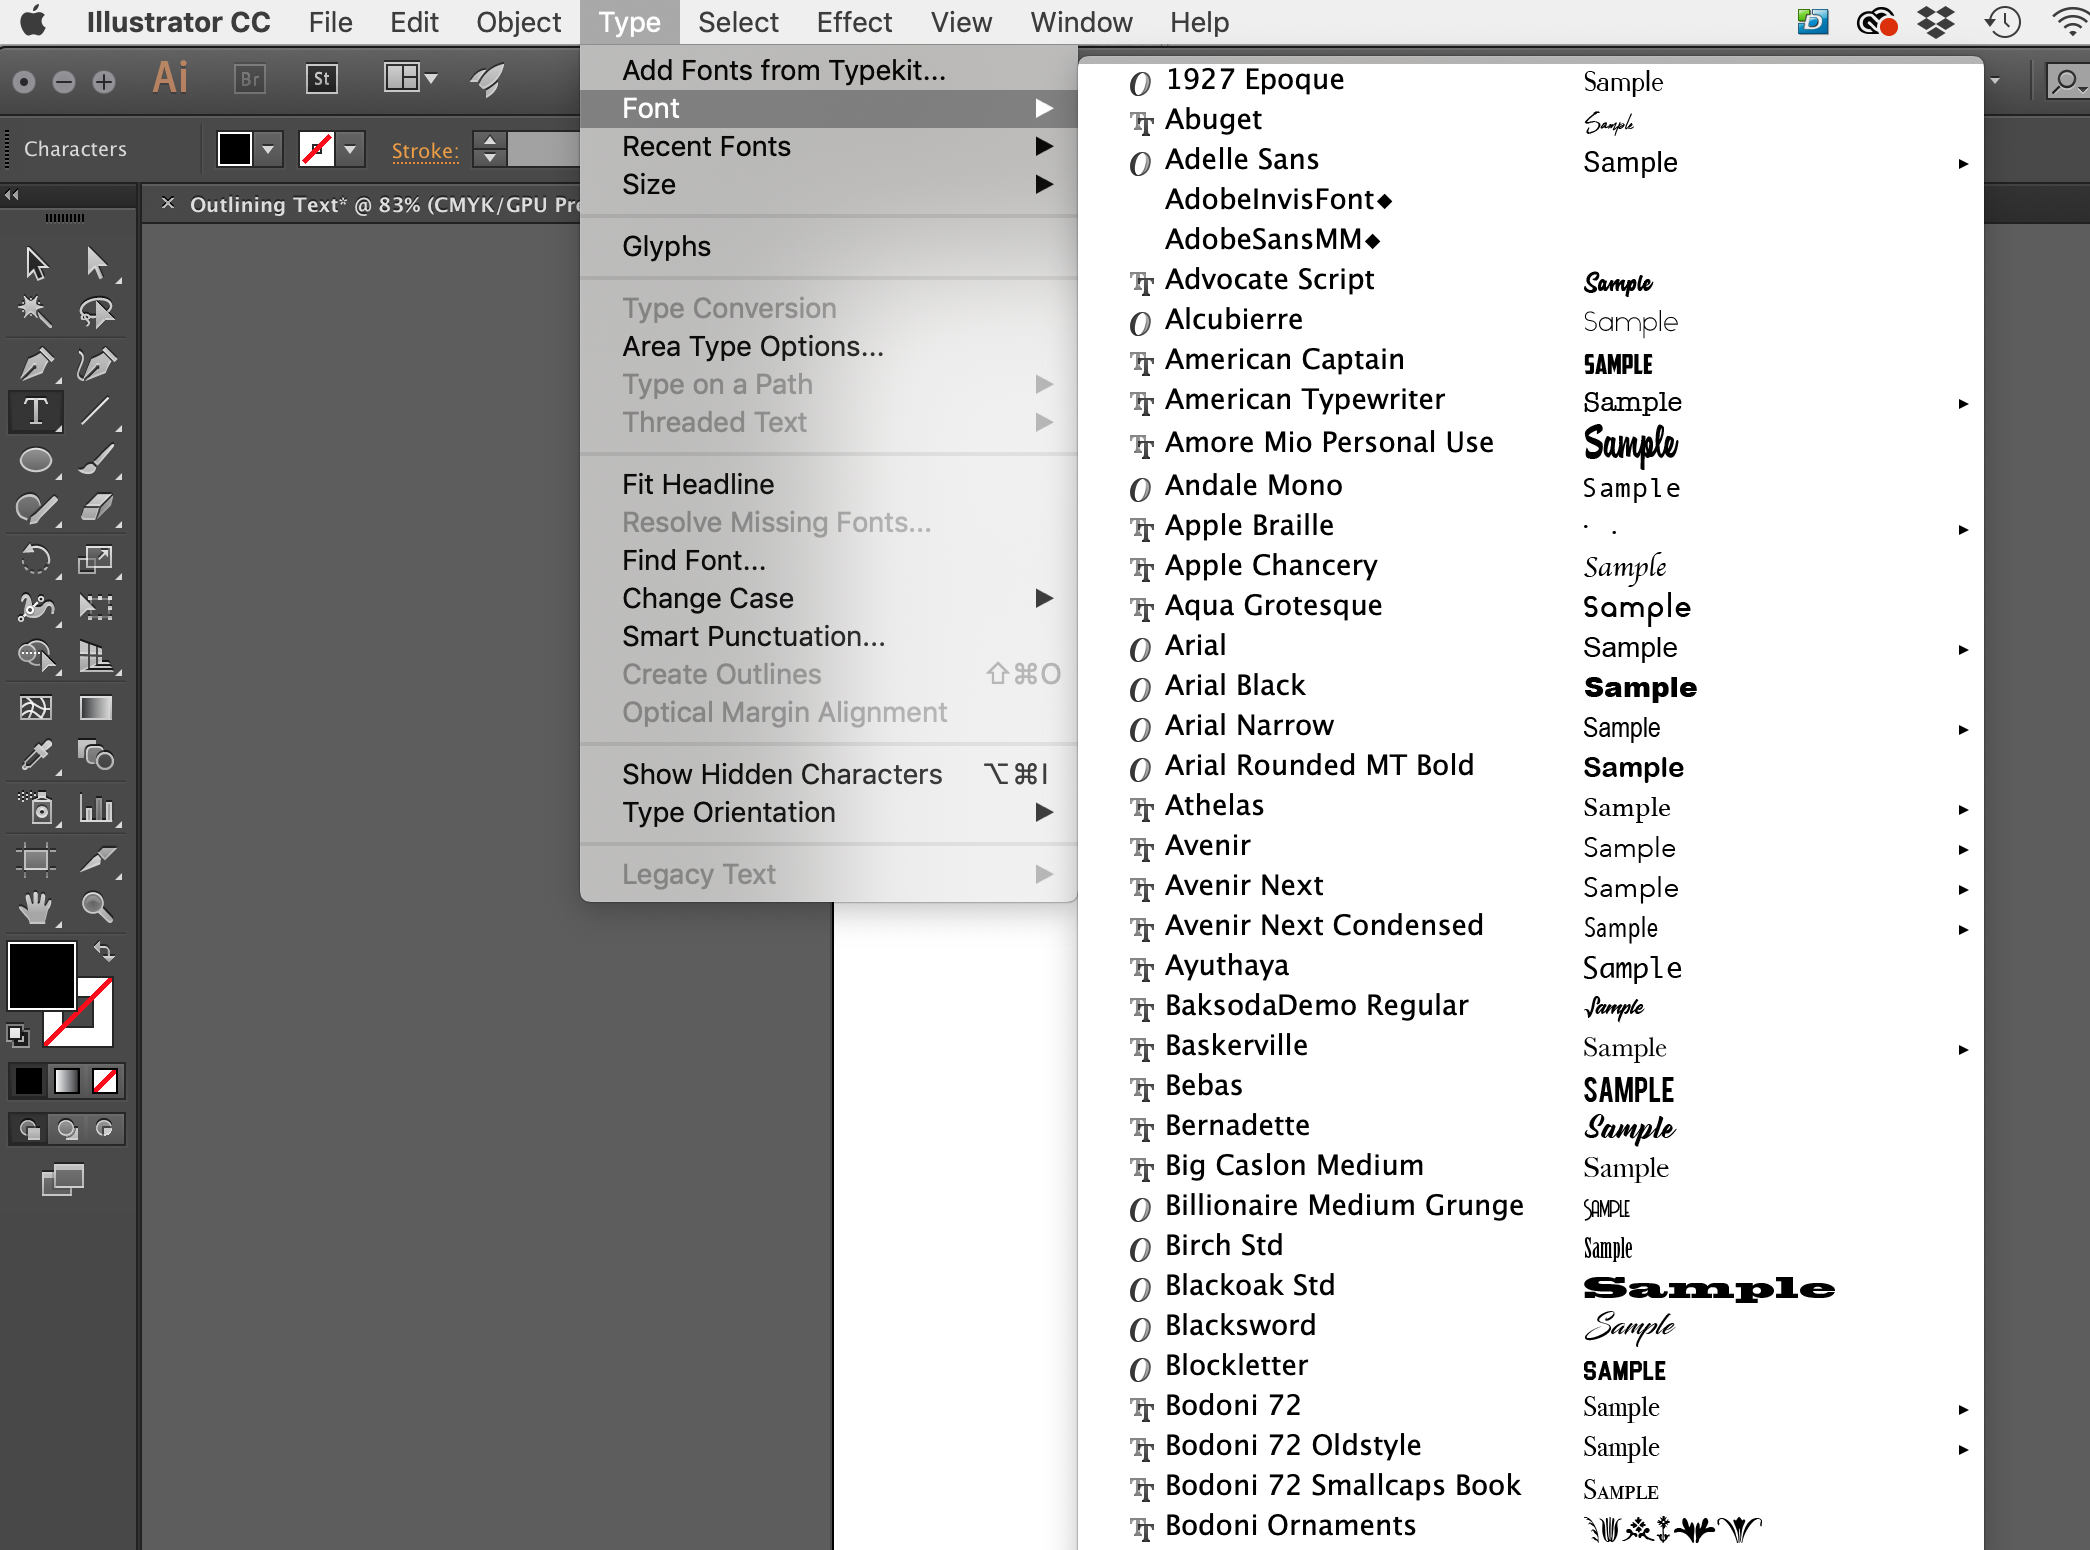
Task: Select the Line Segment tool
Action: (x=96, y=411)
